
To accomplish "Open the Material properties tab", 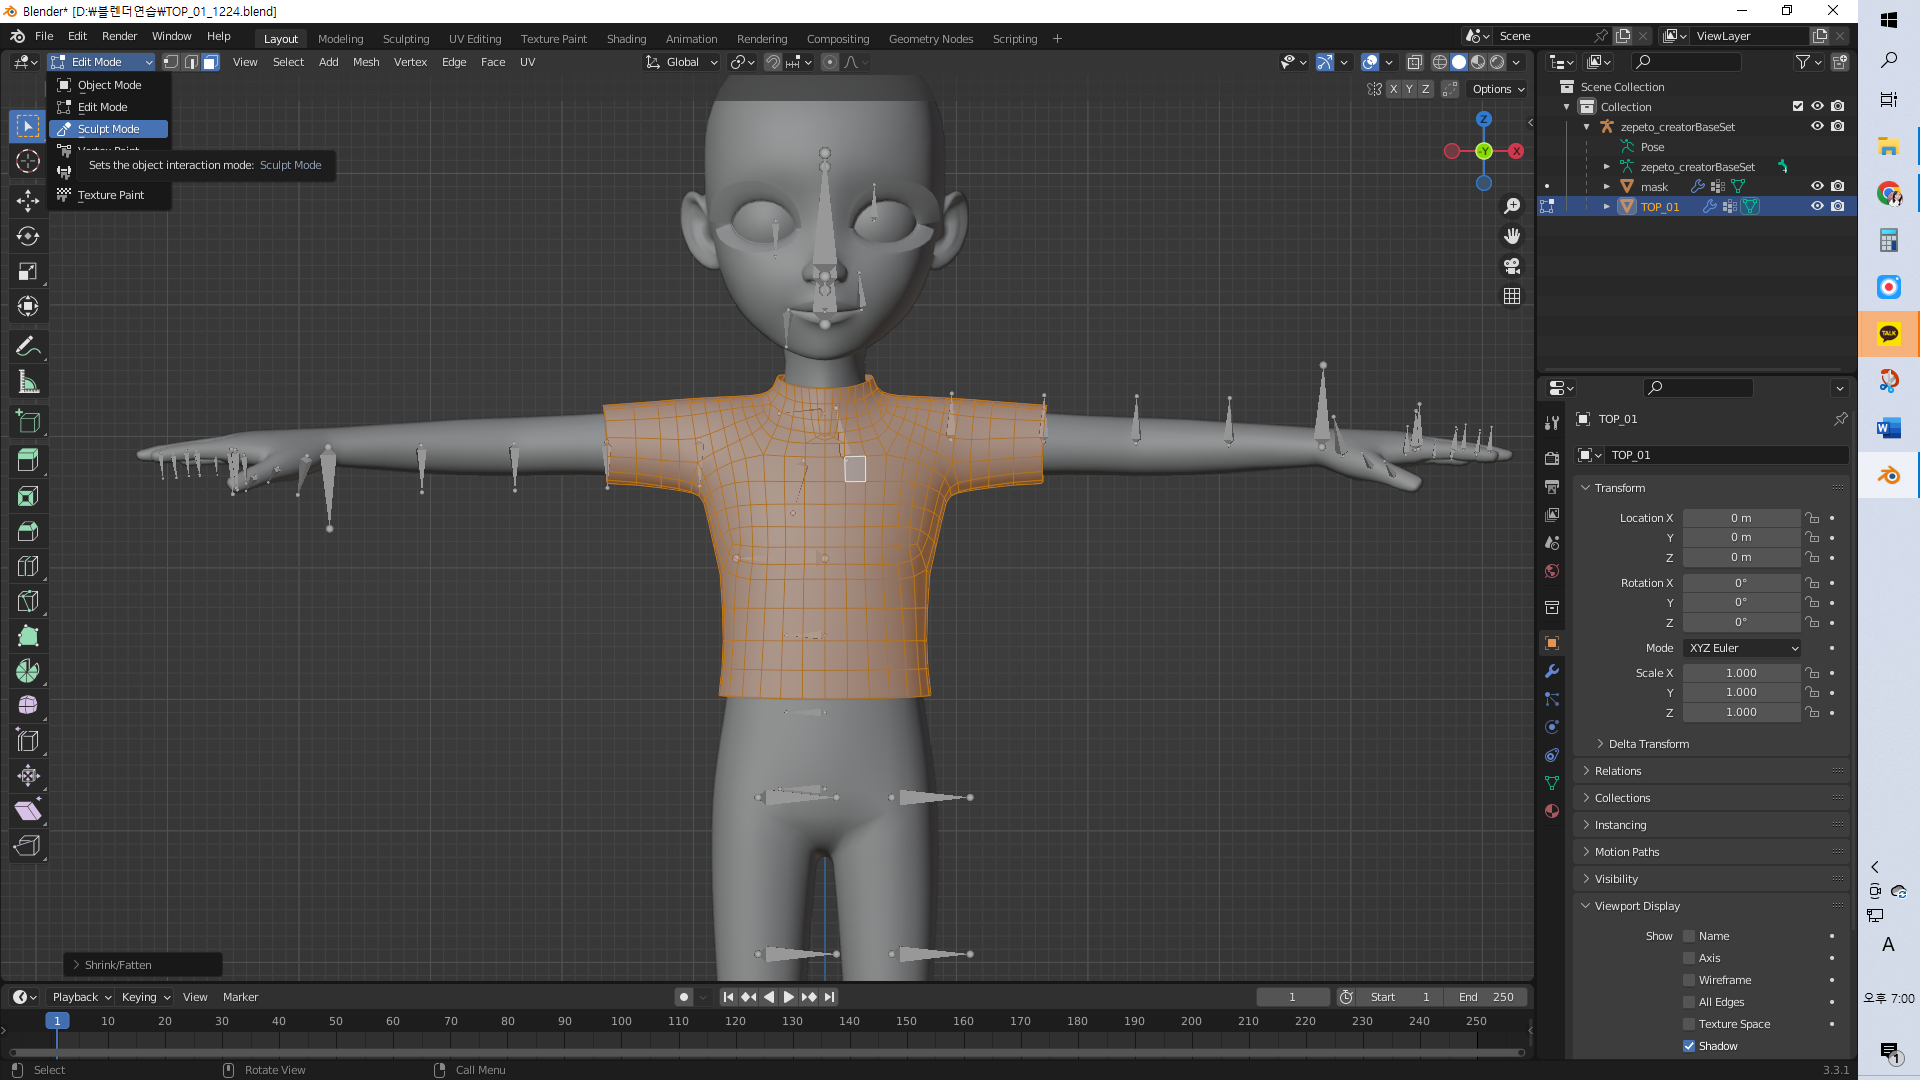I will (1552, 811).
